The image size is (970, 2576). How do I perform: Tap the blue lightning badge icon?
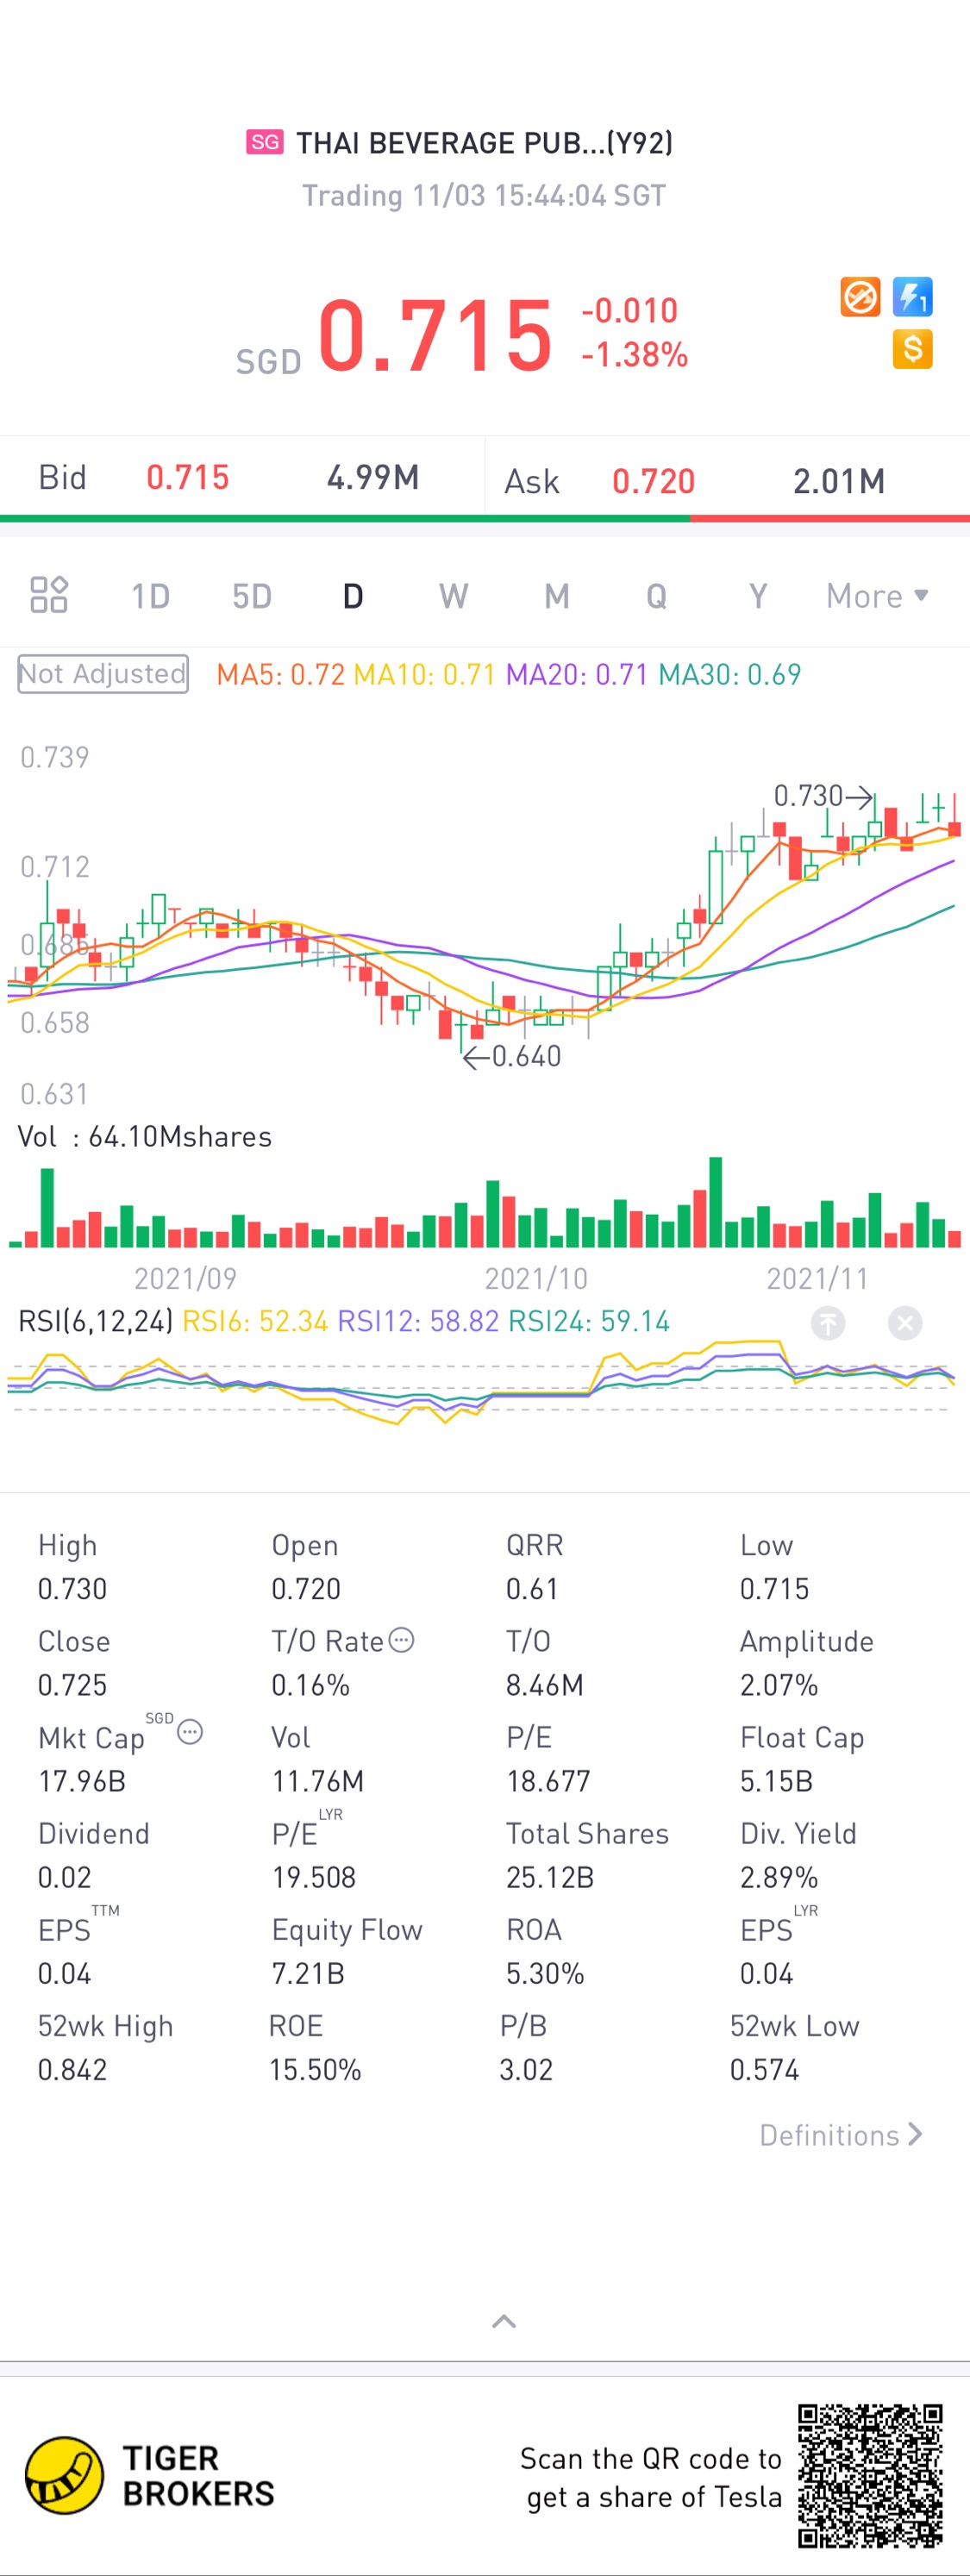912,297
